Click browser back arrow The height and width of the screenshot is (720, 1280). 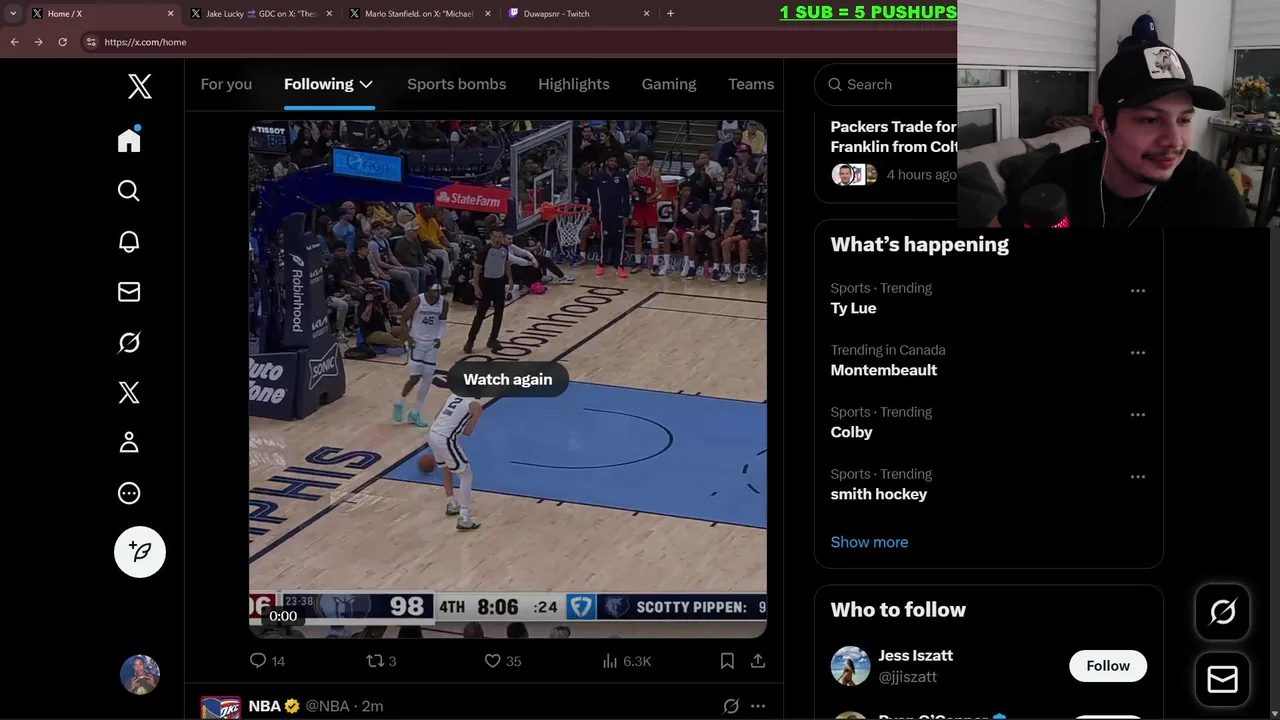coord(14,42)
